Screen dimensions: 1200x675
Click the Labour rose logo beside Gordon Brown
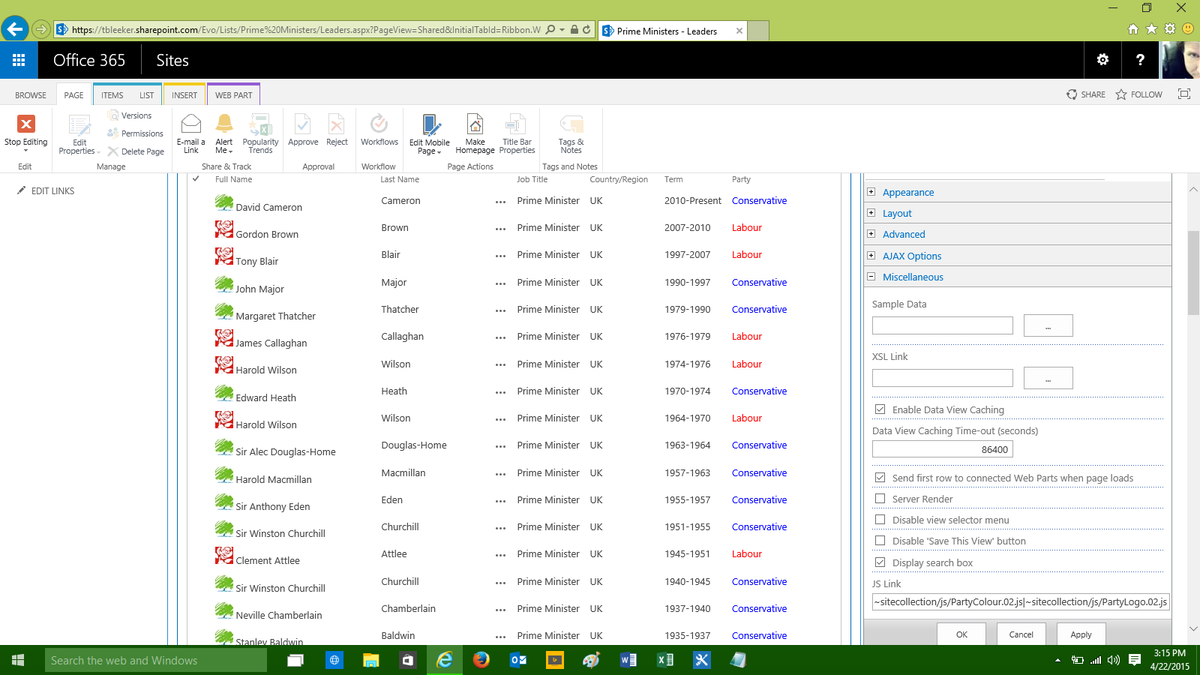tap(224, 229)
